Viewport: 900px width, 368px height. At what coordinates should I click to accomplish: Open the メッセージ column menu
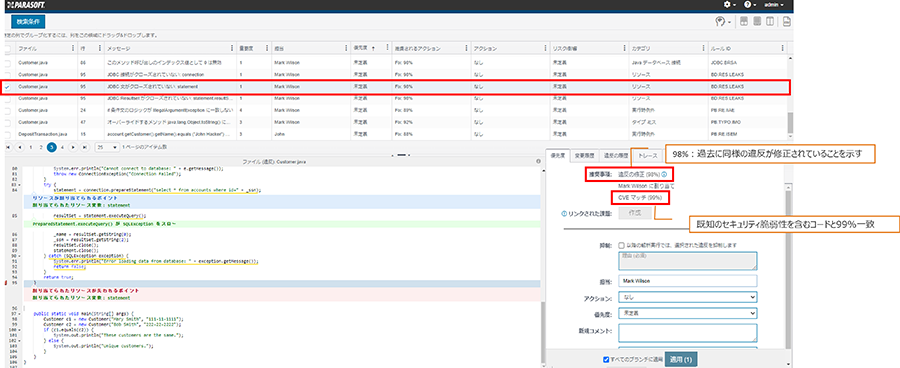[x=232, y=49]
